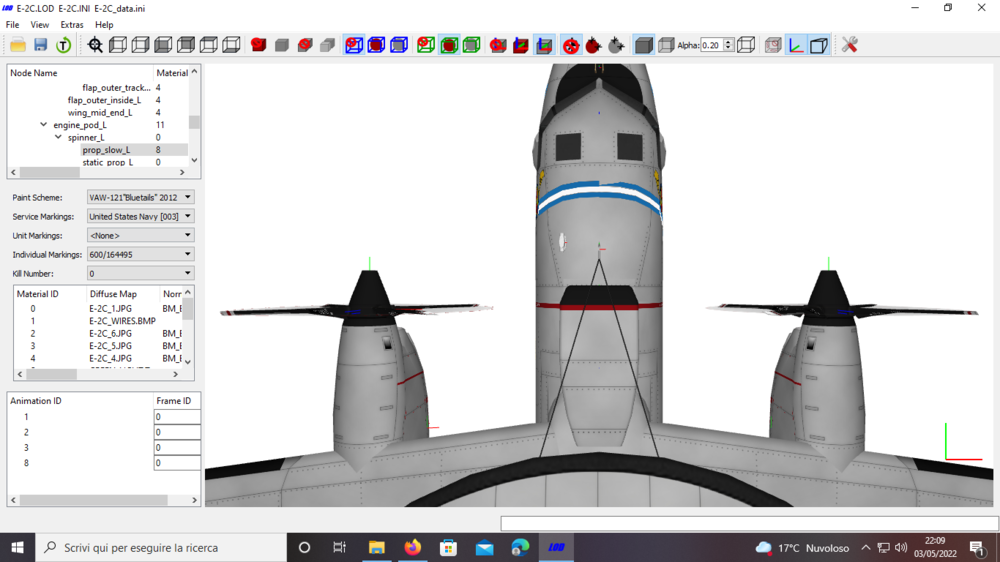This screenshot has height=562, width=1000.
Task: Open the Extras menu
Action: [x=71, y=25]
